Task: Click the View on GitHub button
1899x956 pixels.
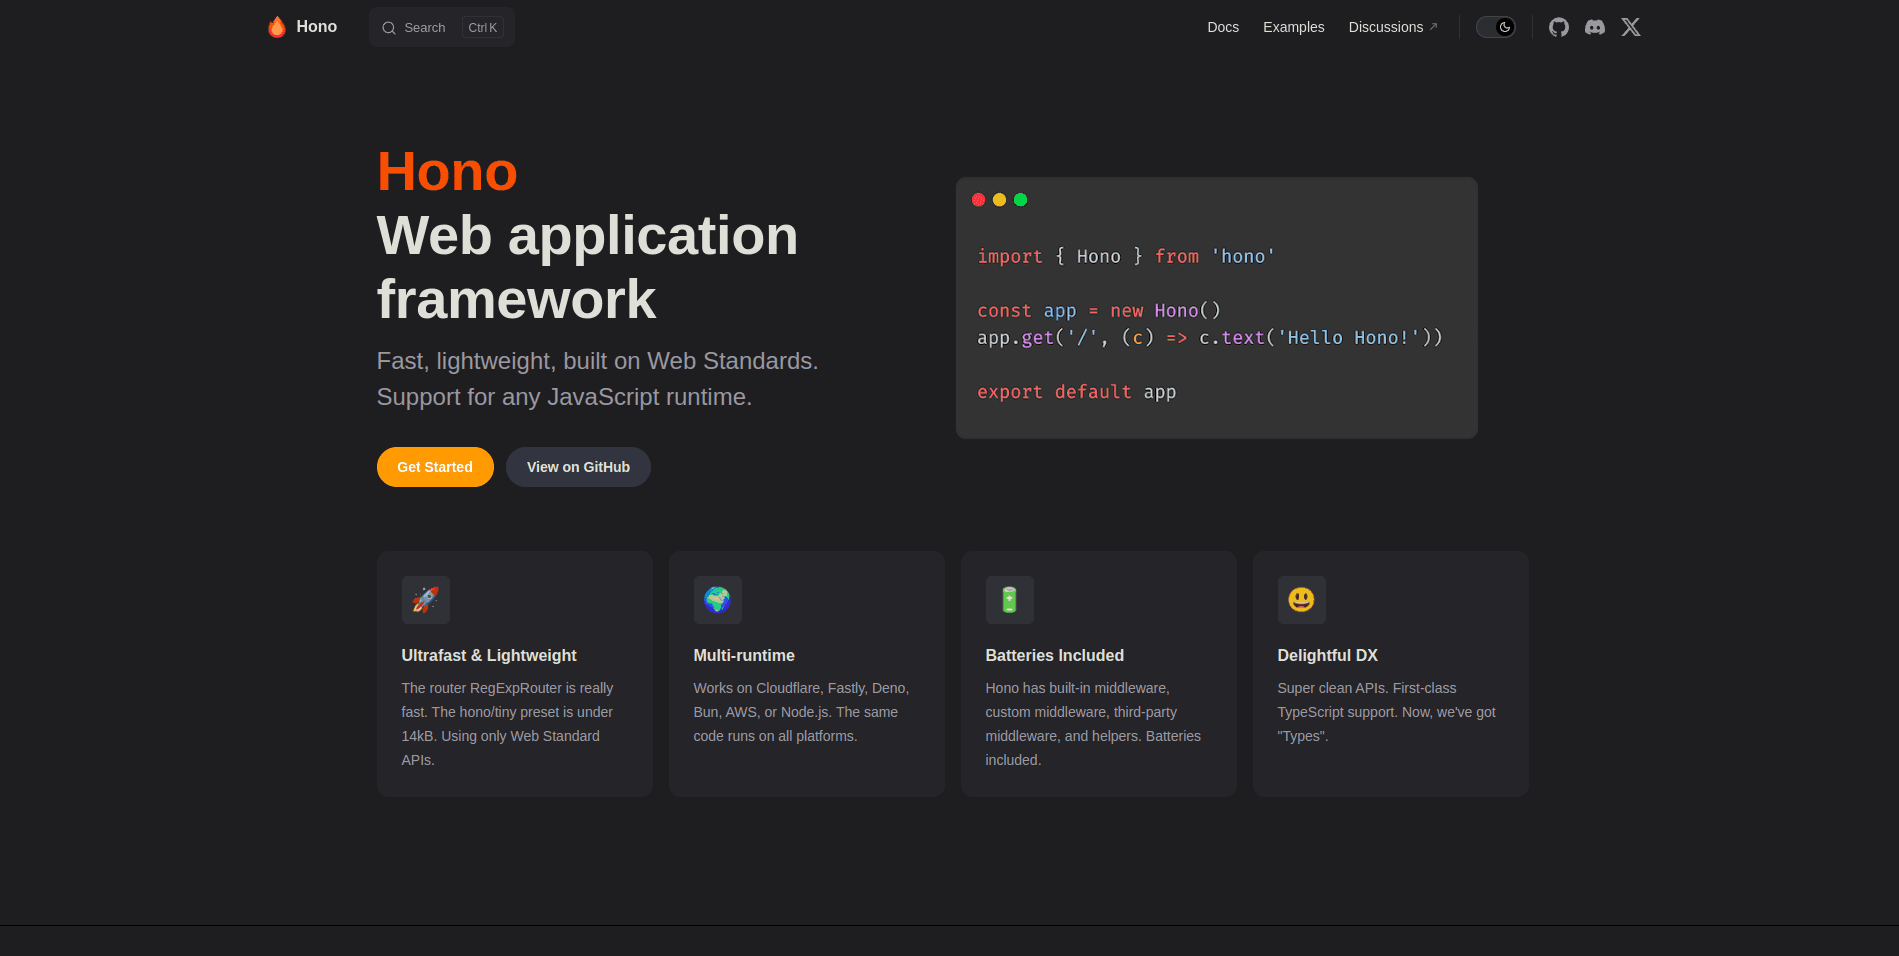Action: coord(578,467)
